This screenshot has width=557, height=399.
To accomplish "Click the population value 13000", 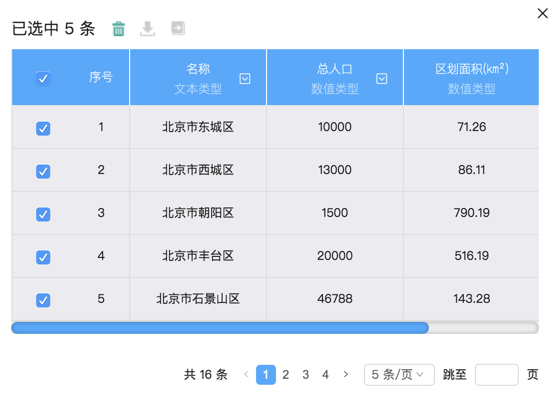I will (x=335, y=170).
